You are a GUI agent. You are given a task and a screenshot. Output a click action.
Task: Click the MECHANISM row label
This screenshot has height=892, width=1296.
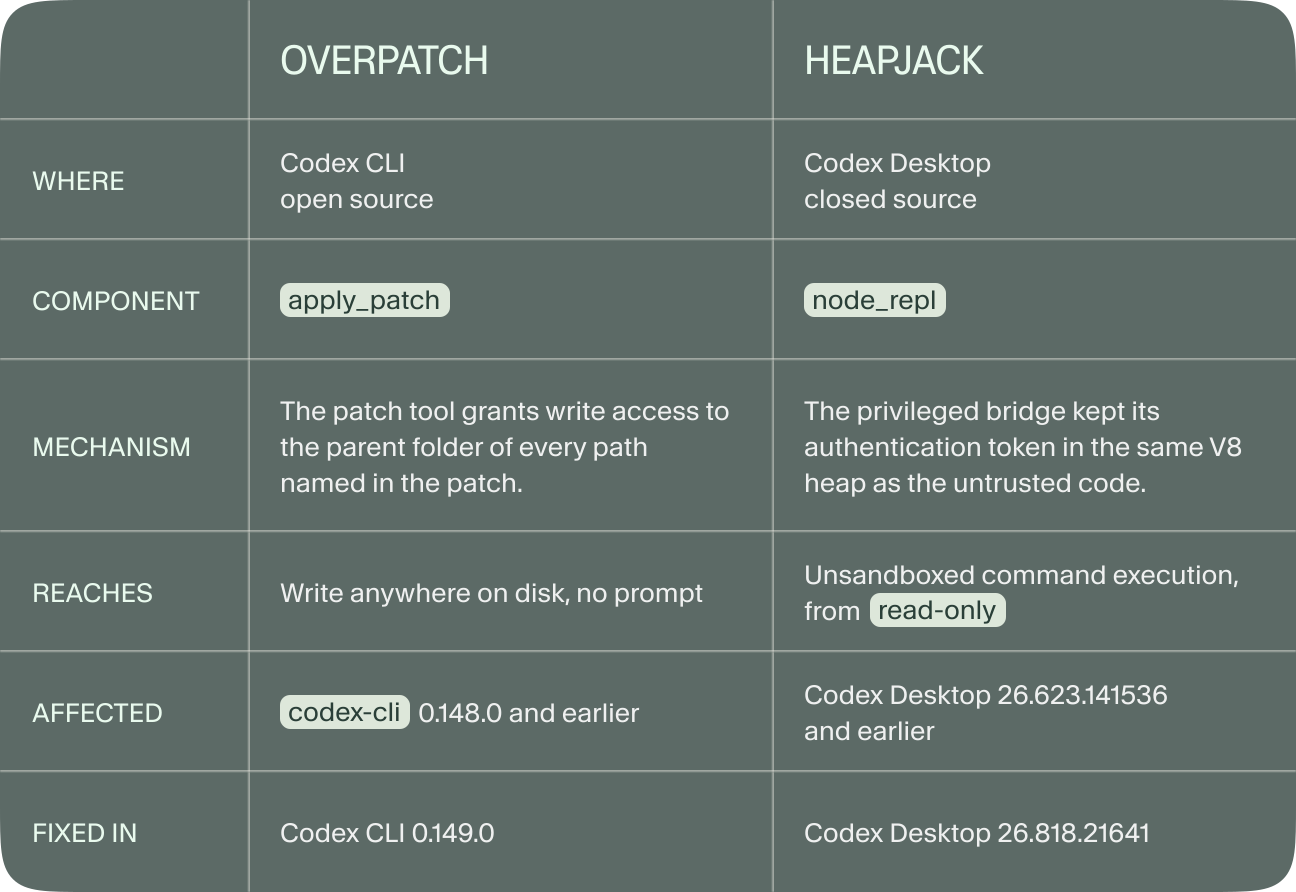[x=111, y=447]
